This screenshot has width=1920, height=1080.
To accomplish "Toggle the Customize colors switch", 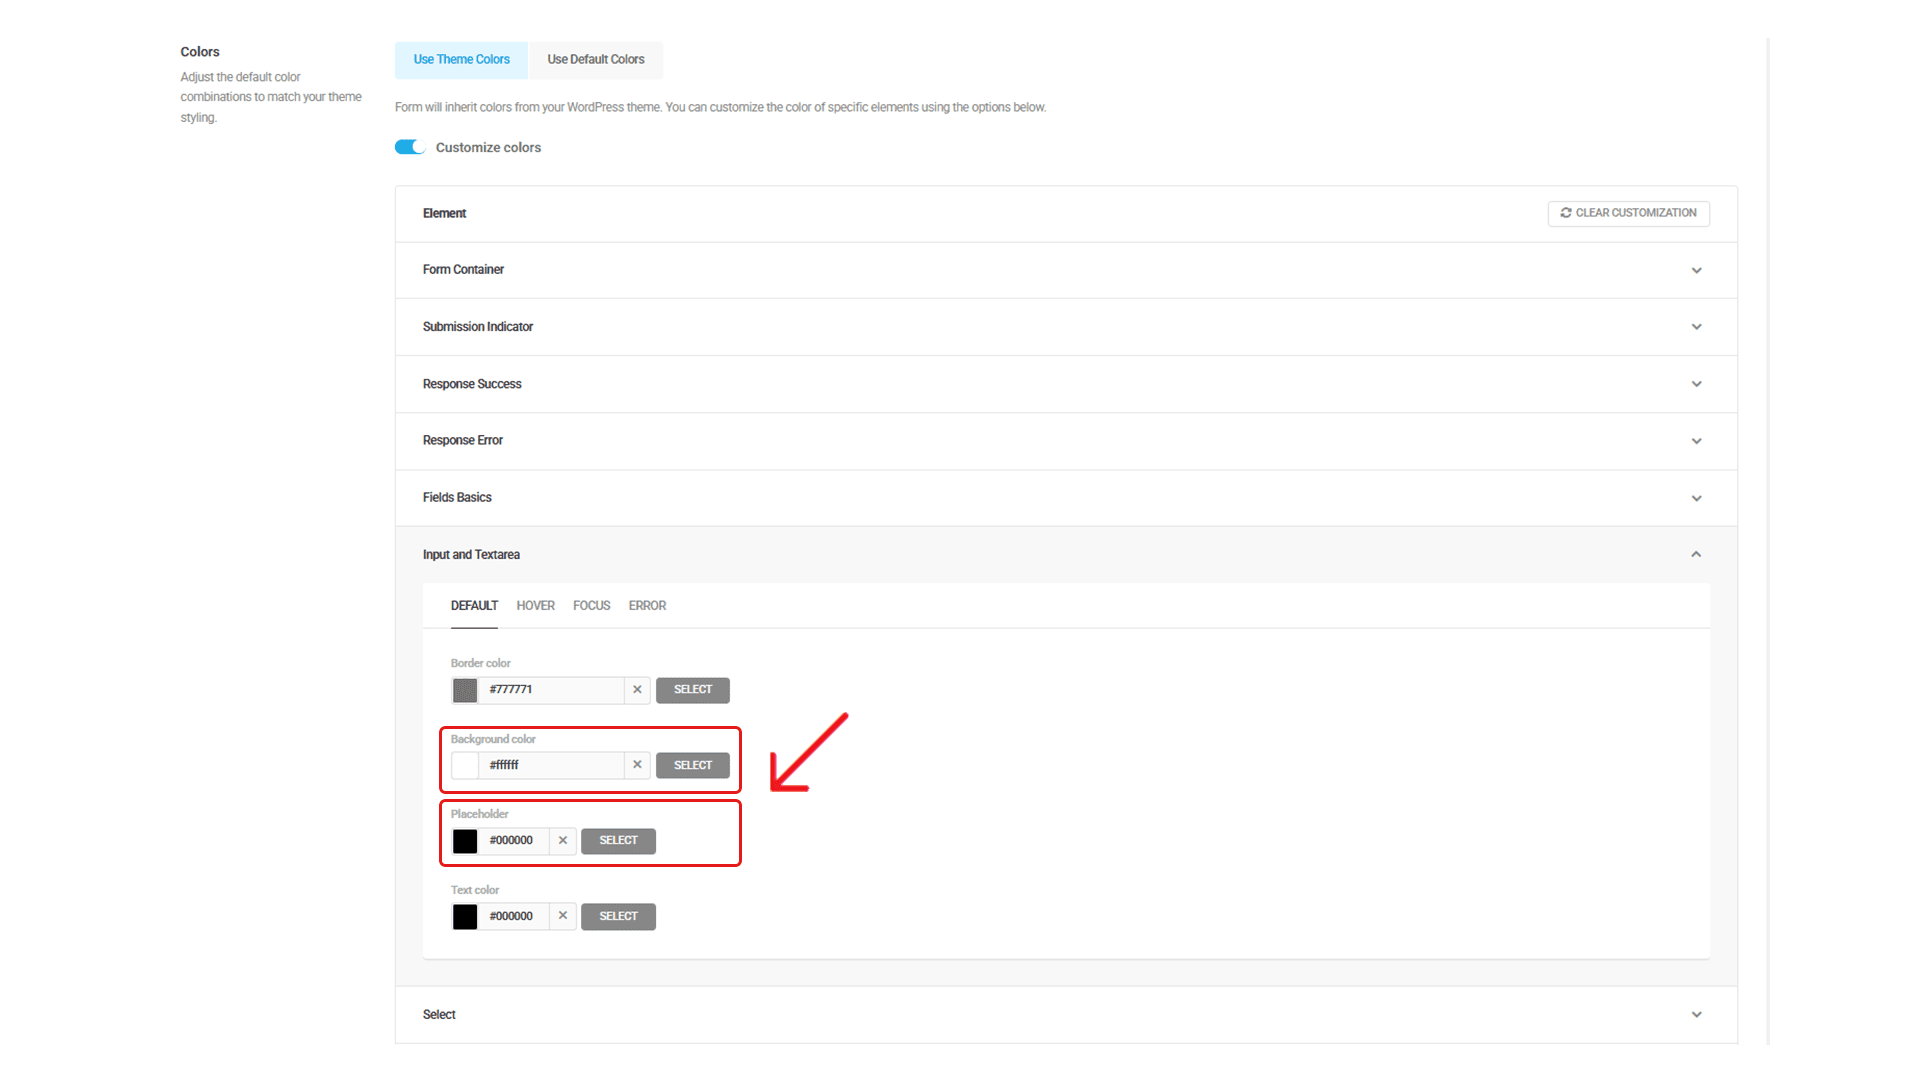I will click(x=410, y=147).
